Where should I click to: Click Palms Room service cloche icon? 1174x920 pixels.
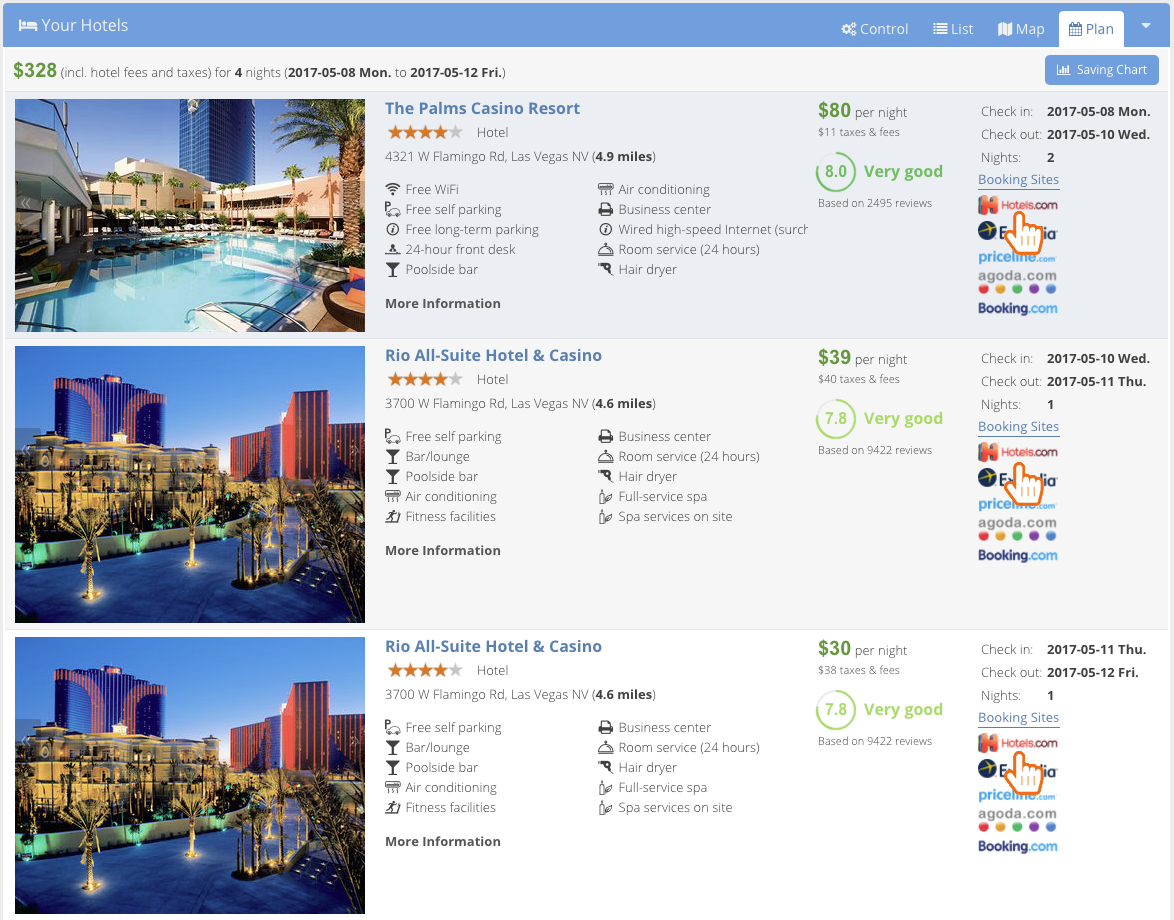(x=606, y=249)
